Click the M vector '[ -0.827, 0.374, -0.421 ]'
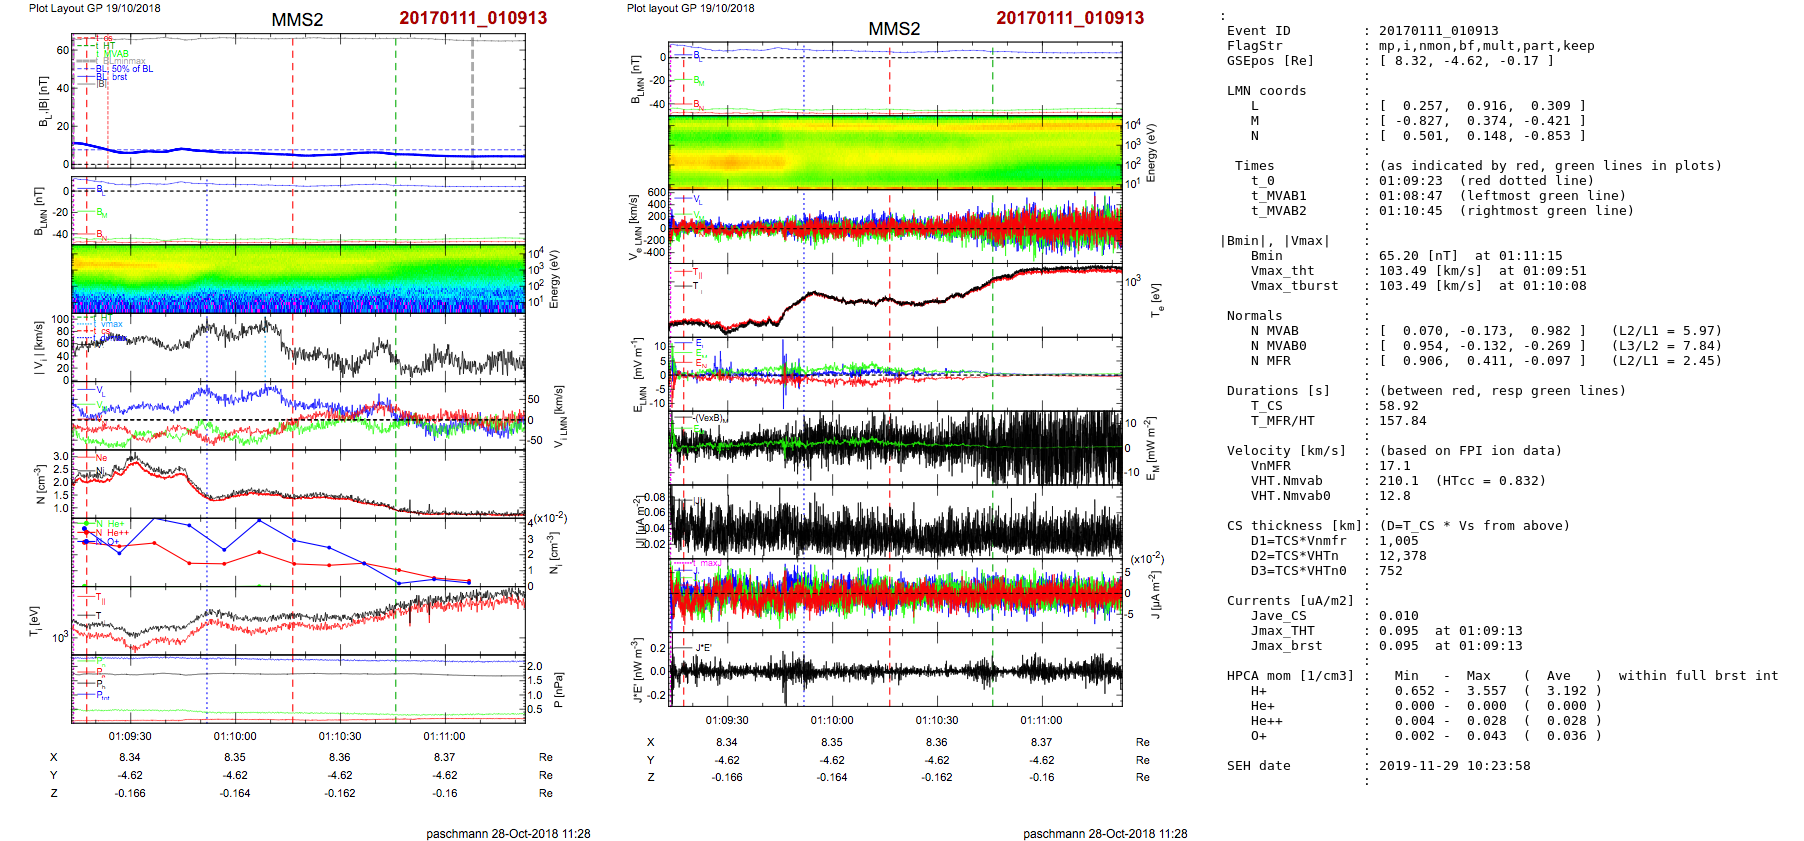 click(1483, 121)
